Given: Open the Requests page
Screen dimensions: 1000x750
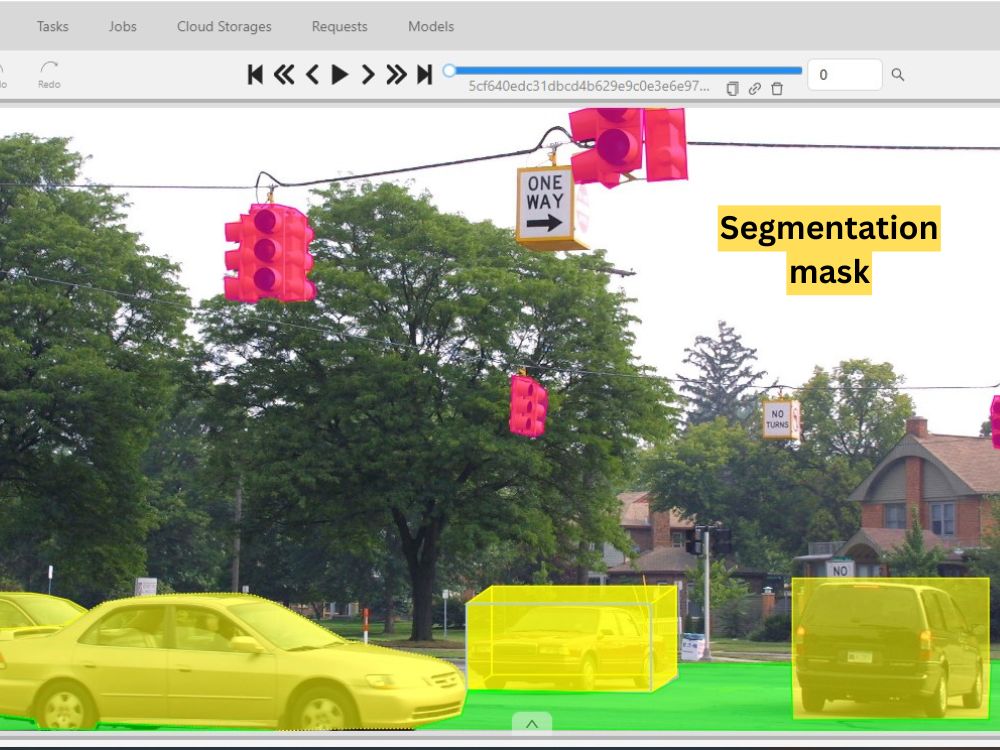Looking at the screenshot, I should (x=339, y=26).
